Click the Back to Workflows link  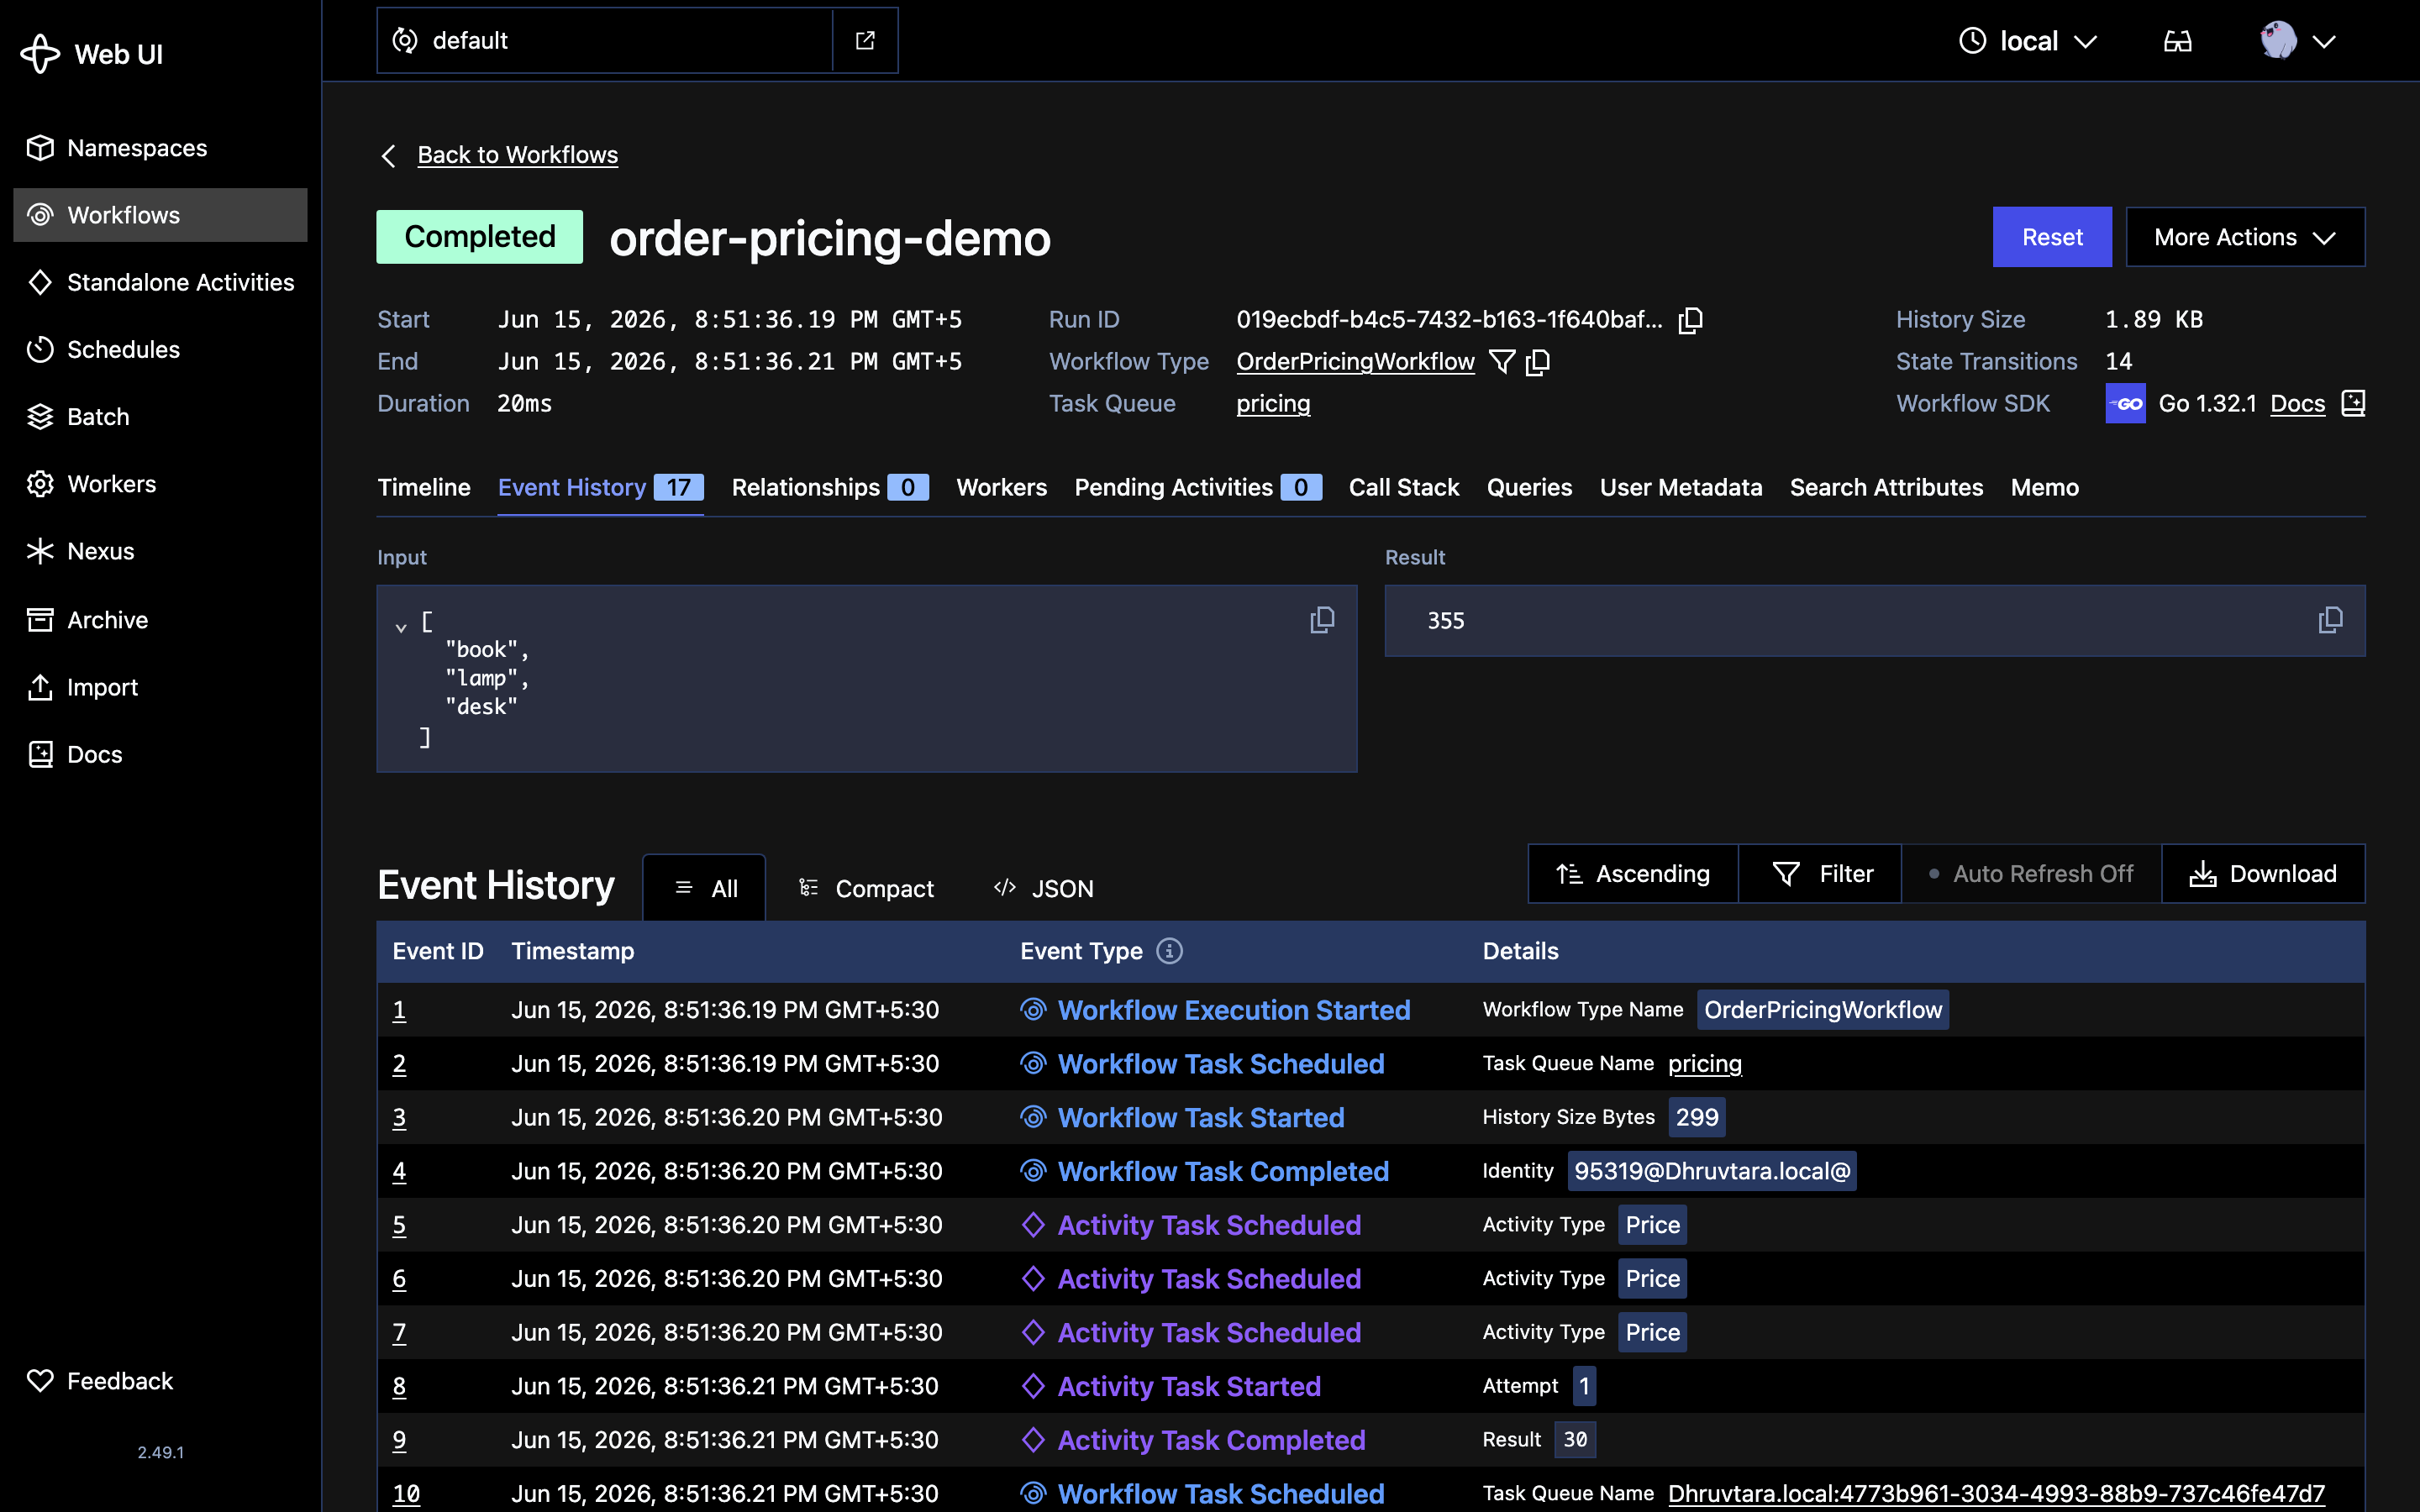(x=517, y=155)
